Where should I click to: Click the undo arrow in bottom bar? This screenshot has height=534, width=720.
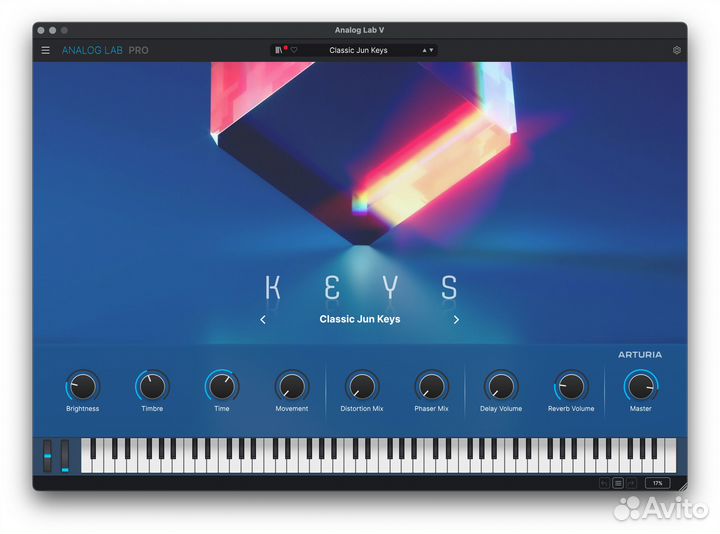click(x=604, y=483)
